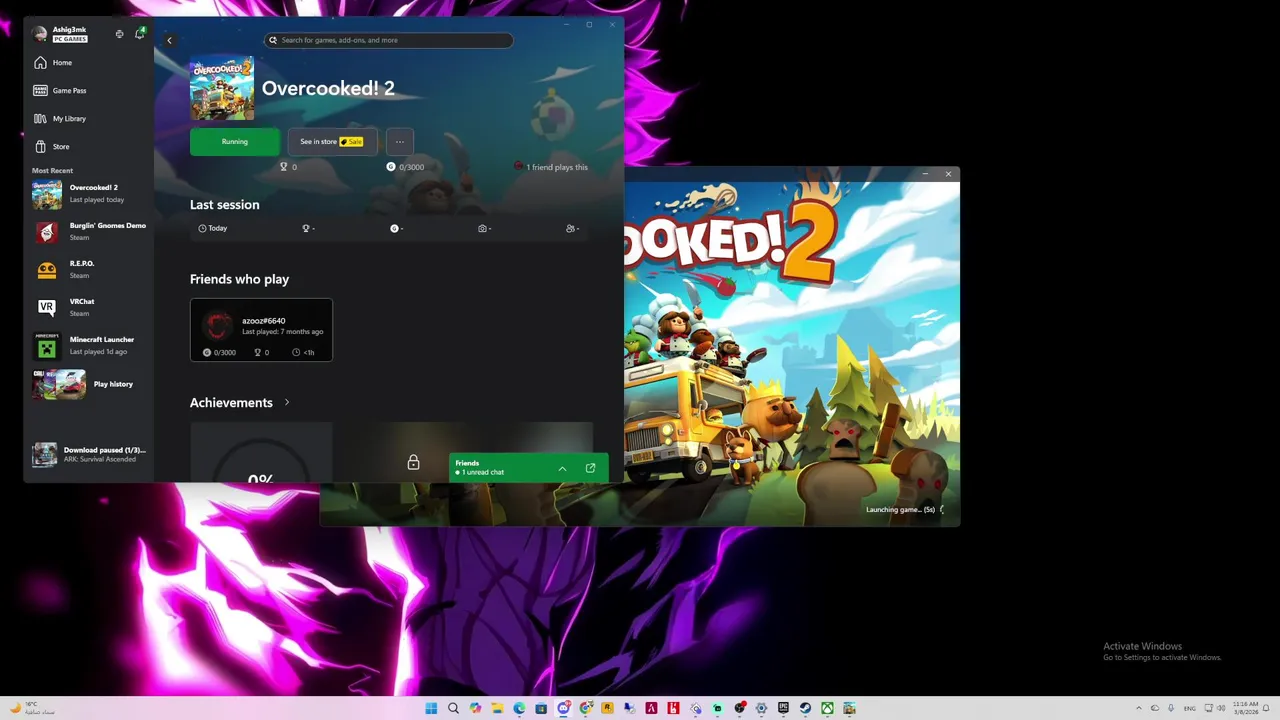Expand Achievements section with the chevron
1280x720 pixels.
(287, 402)
